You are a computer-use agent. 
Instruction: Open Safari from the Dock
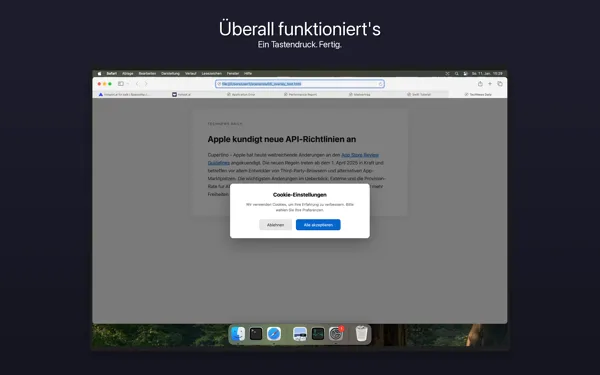pos(274,334)
